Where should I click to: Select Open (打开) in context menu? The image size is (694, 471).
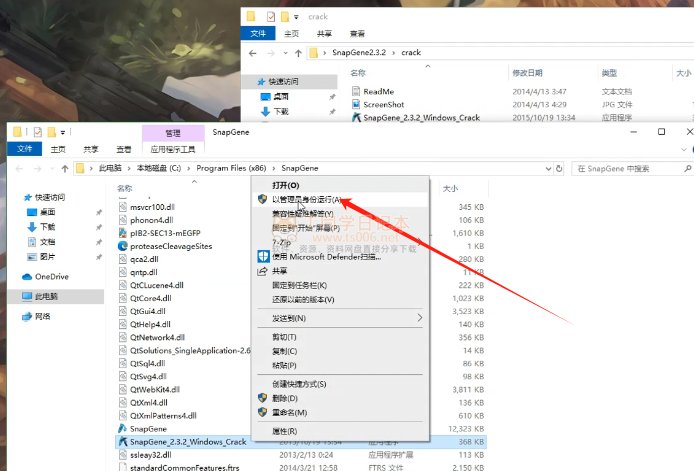point(285,185)
